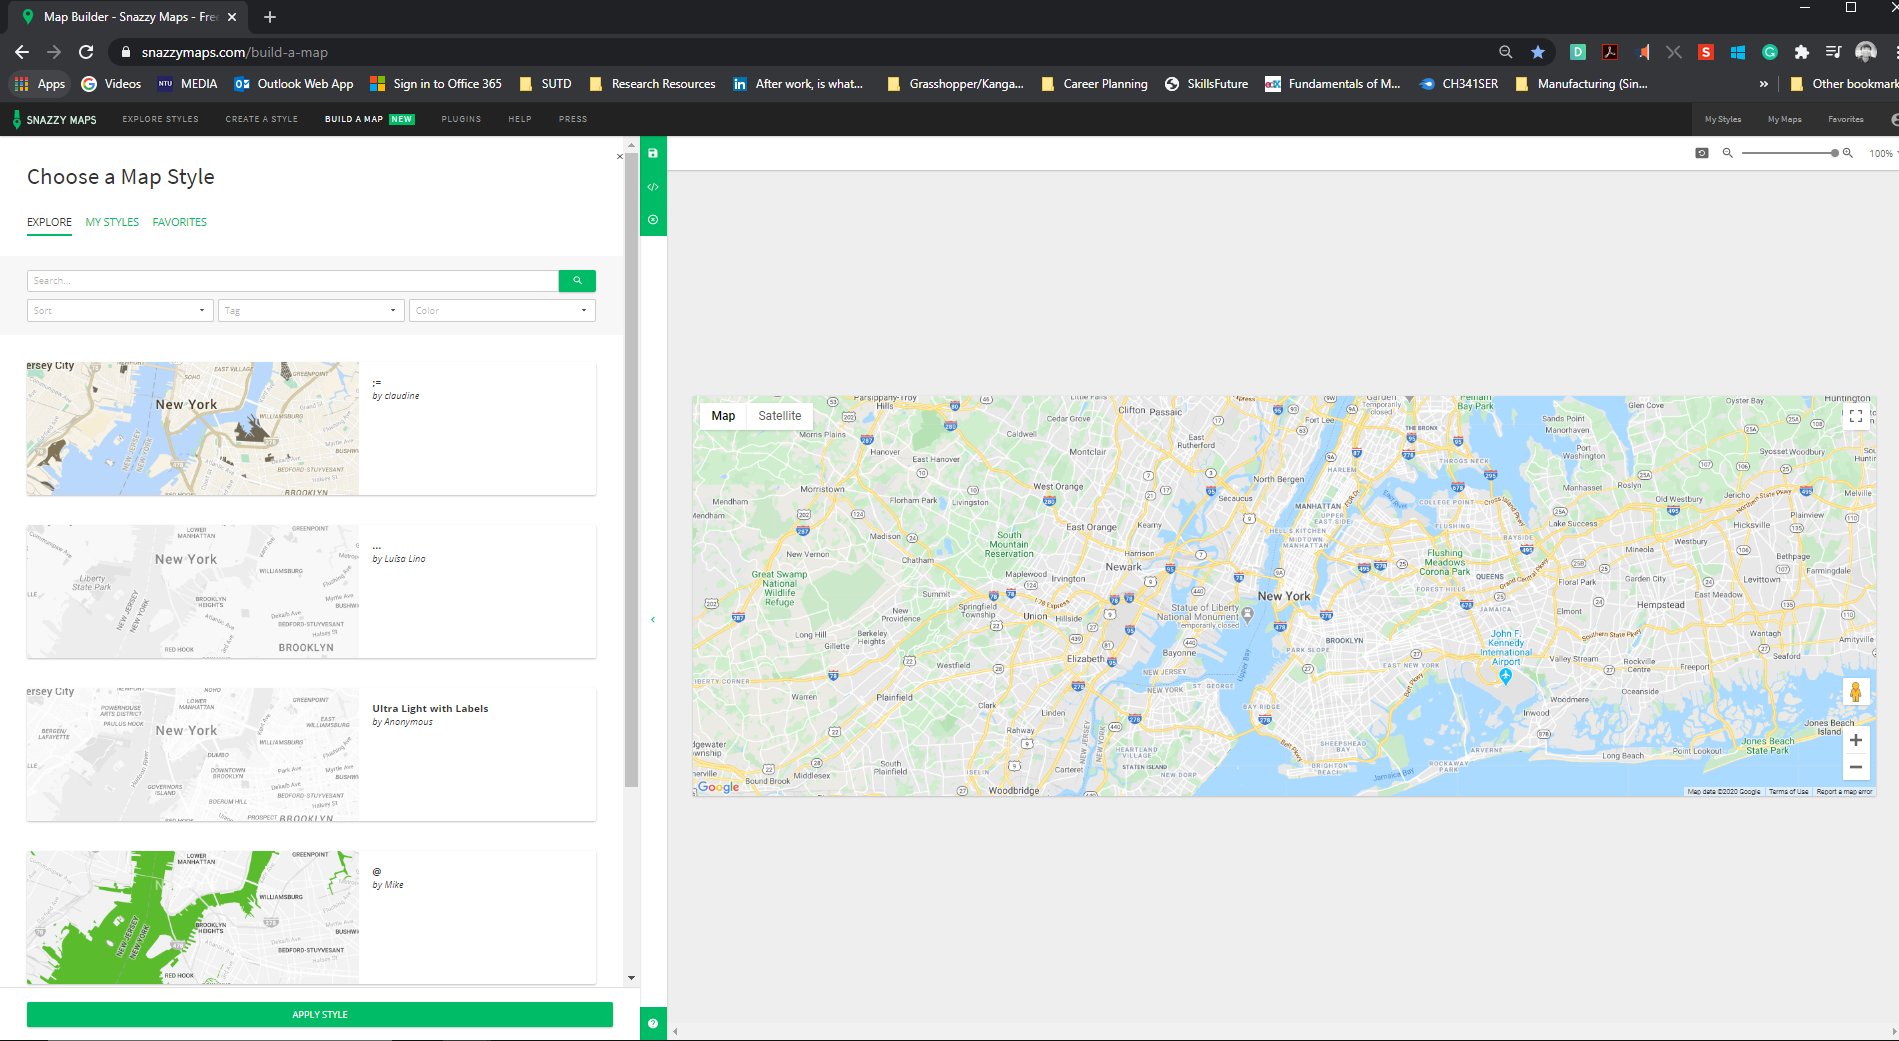Zoom in on the map with plus
This screenshot has width=1899, height=1041.
[1856, 740]
